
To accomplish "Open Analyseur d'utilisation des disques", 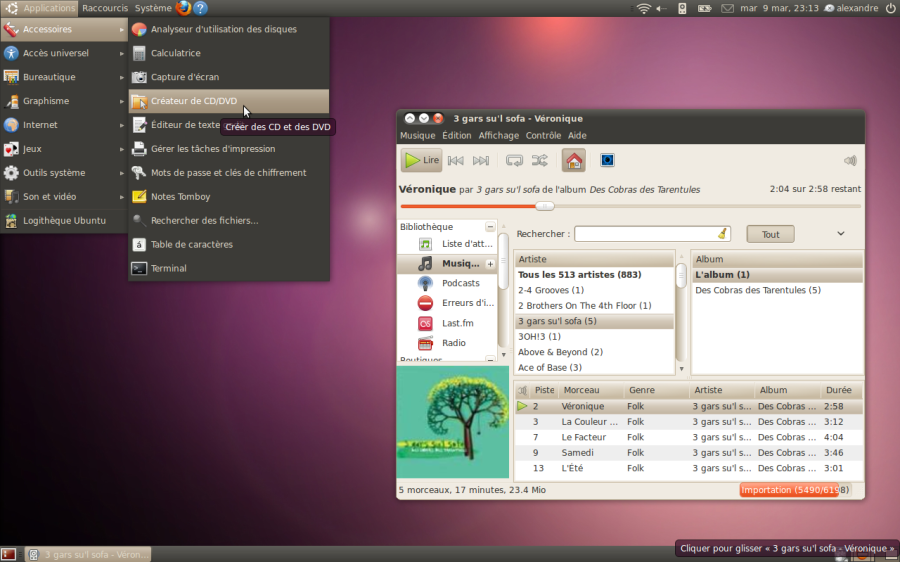I will pyautogui.click(x=229, y=29).
